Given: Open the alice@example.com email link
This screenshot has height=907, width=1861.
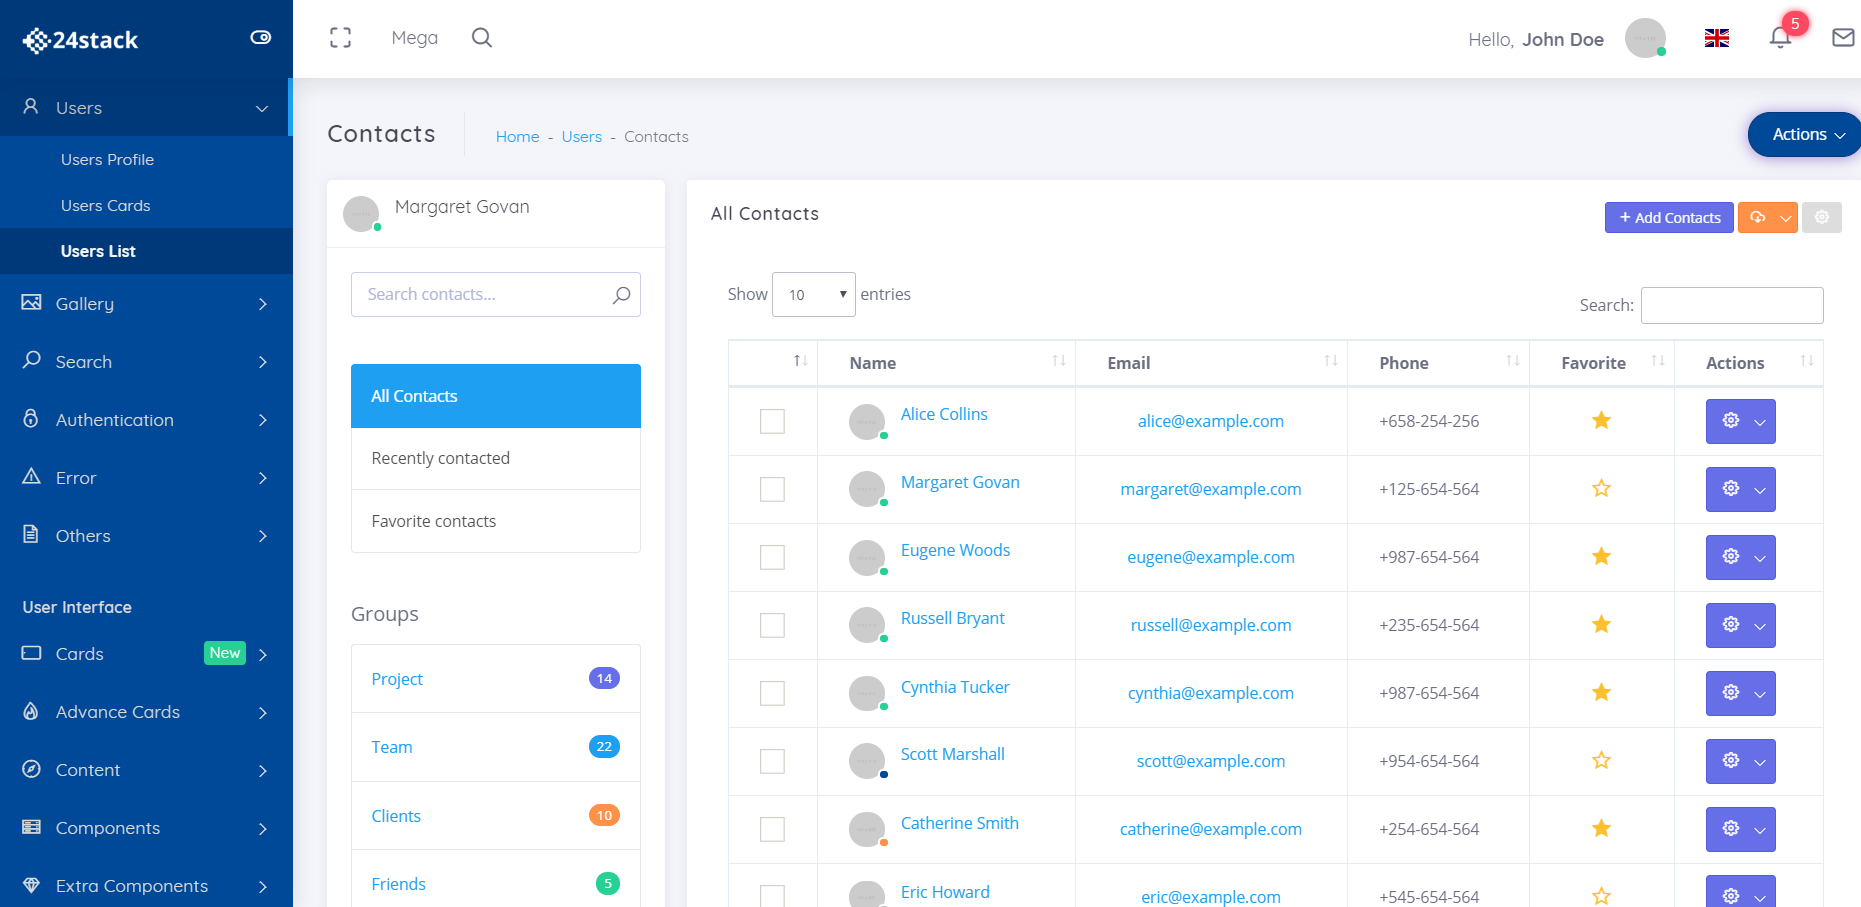Looking at the screenshot, I should [x=1210, y=421].
